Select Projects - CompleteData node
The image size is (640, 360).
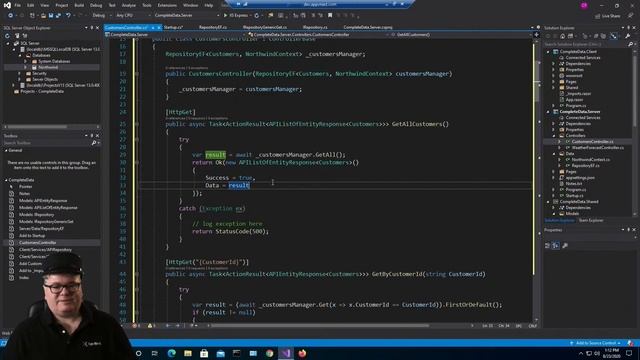42,91
